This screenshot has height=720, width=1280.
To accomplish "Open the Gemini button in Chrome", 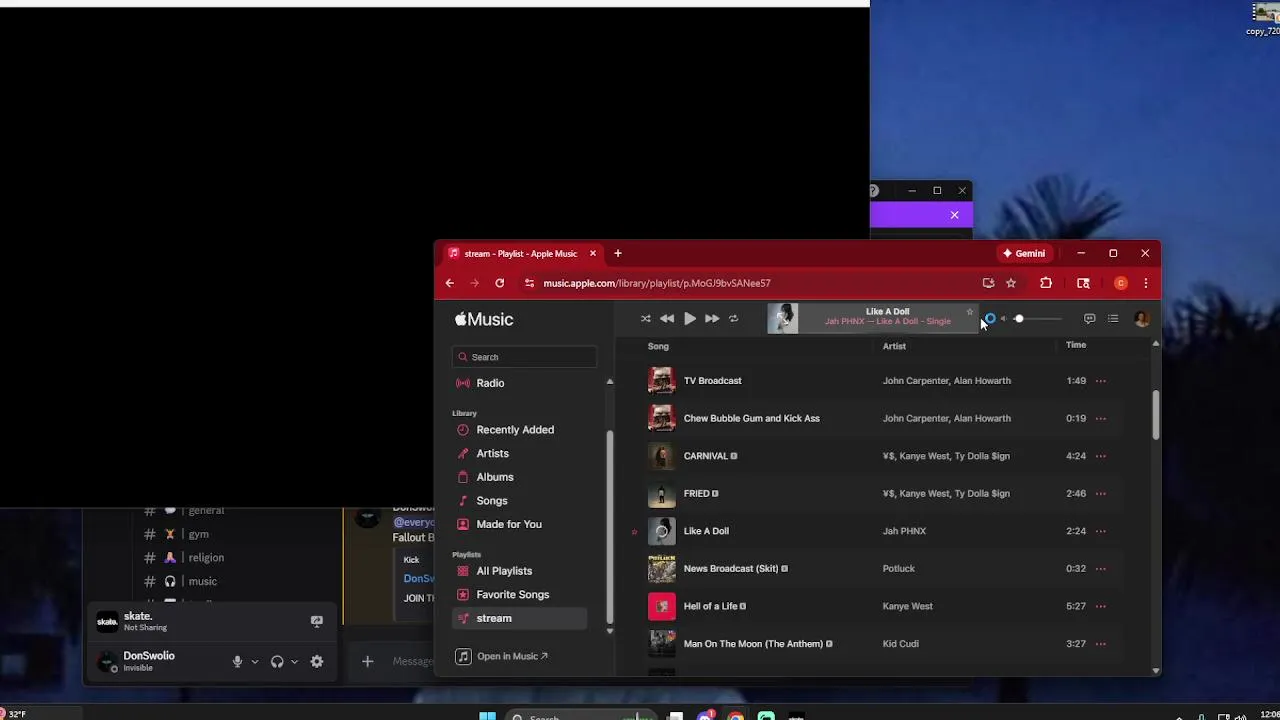I will tap(1024, 254).
